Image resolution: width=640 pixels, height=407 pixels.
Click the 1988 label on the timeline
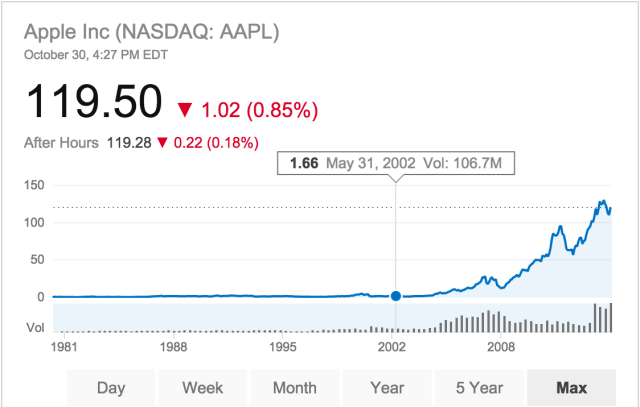click(175, 347)
